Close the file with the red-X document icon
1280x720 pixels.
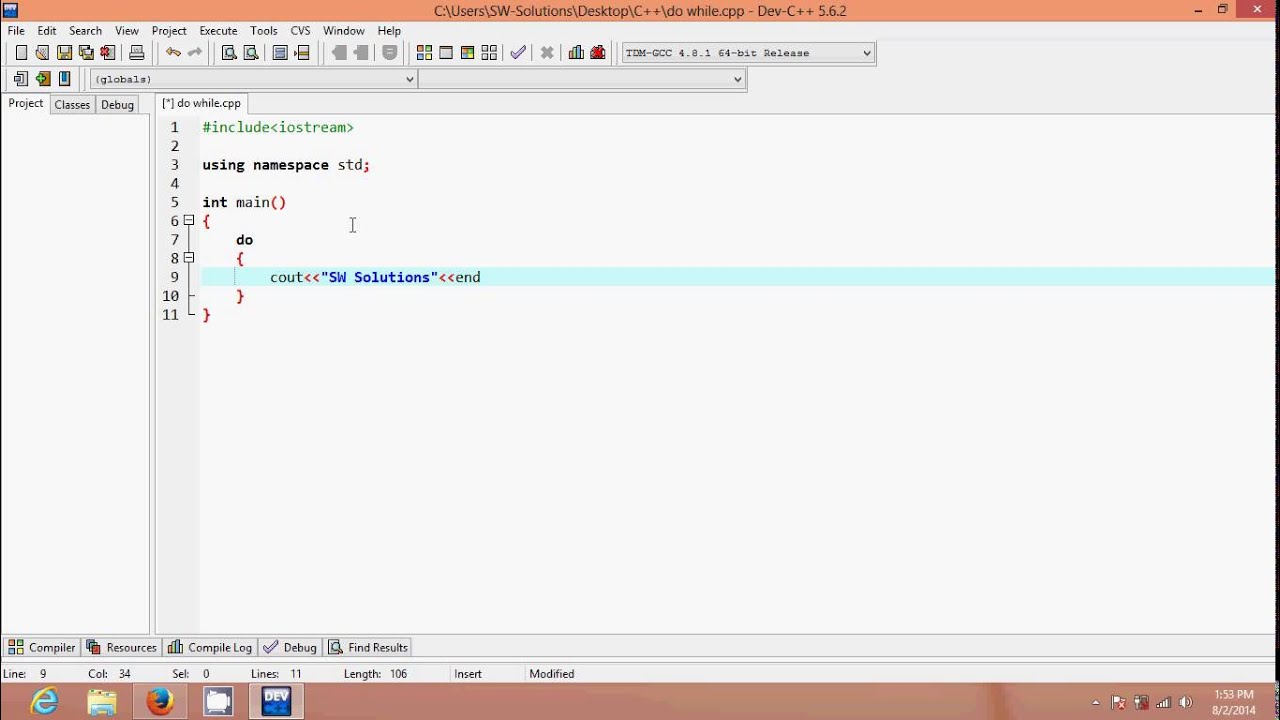[108, 53]
